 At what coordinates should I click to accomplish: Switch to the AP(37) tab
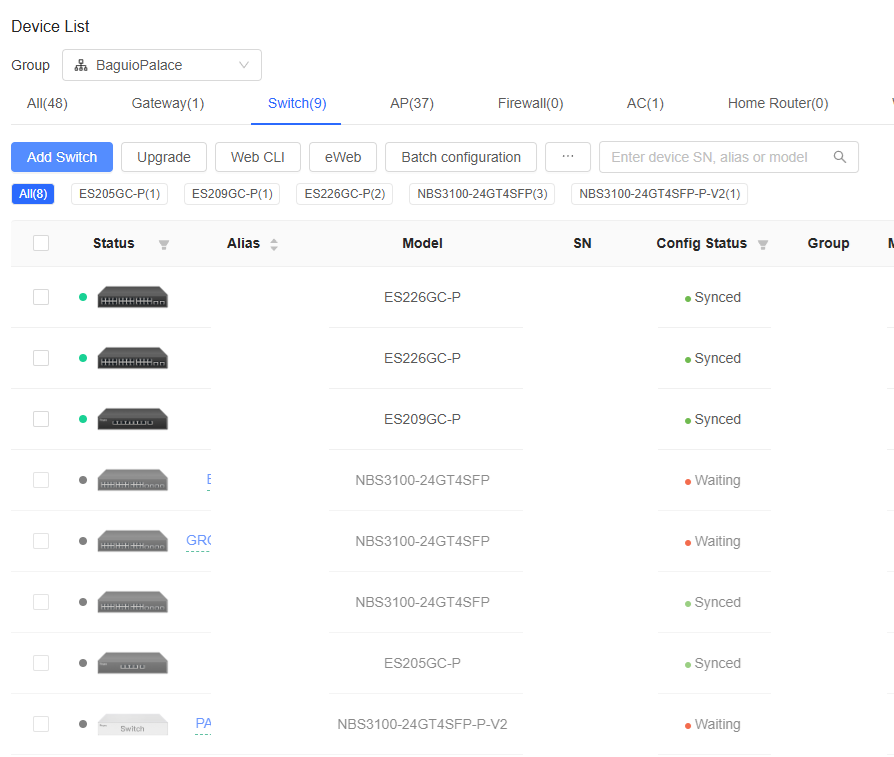411,103
